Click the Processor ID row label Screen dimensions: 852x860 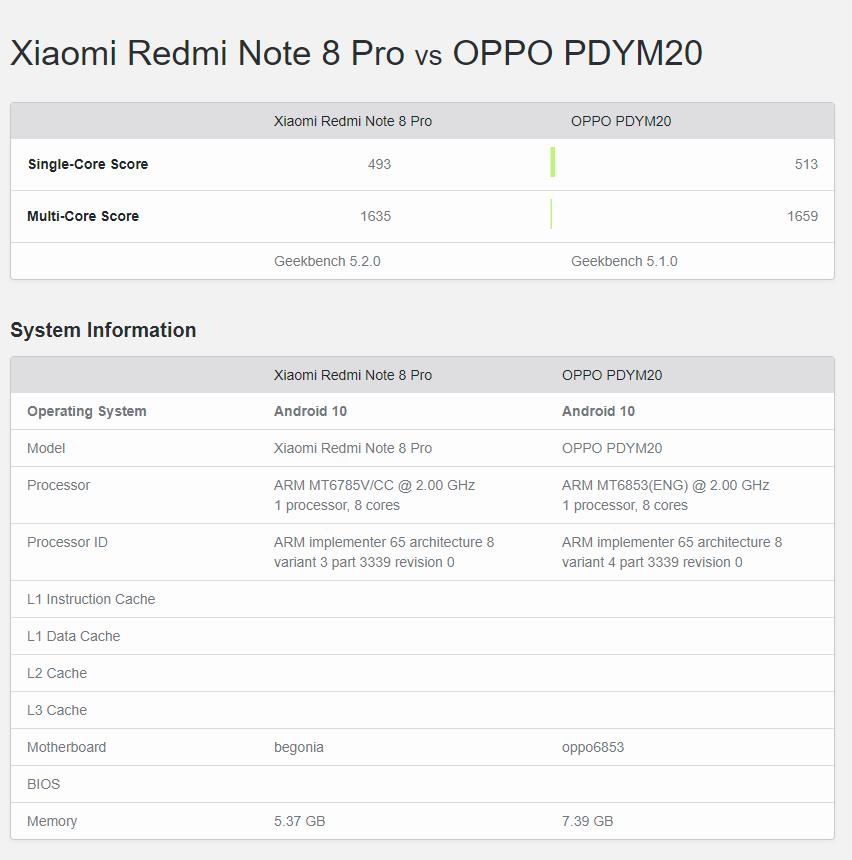(x=67, y=542)
